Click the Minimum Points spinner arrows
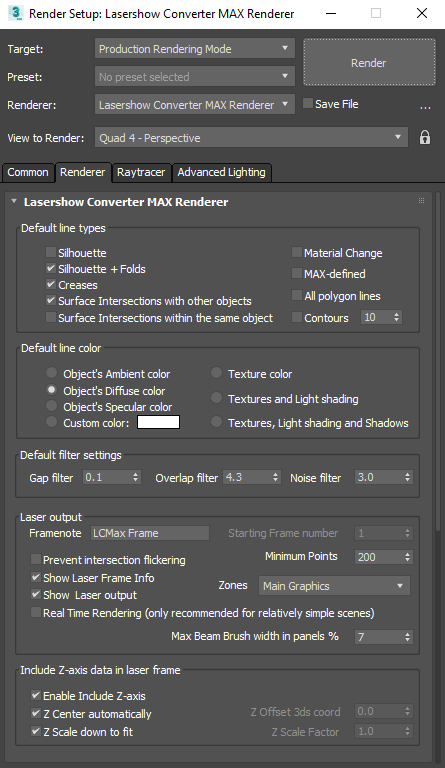Viewport: 445px width, 768px height. (x=407, y=557)
